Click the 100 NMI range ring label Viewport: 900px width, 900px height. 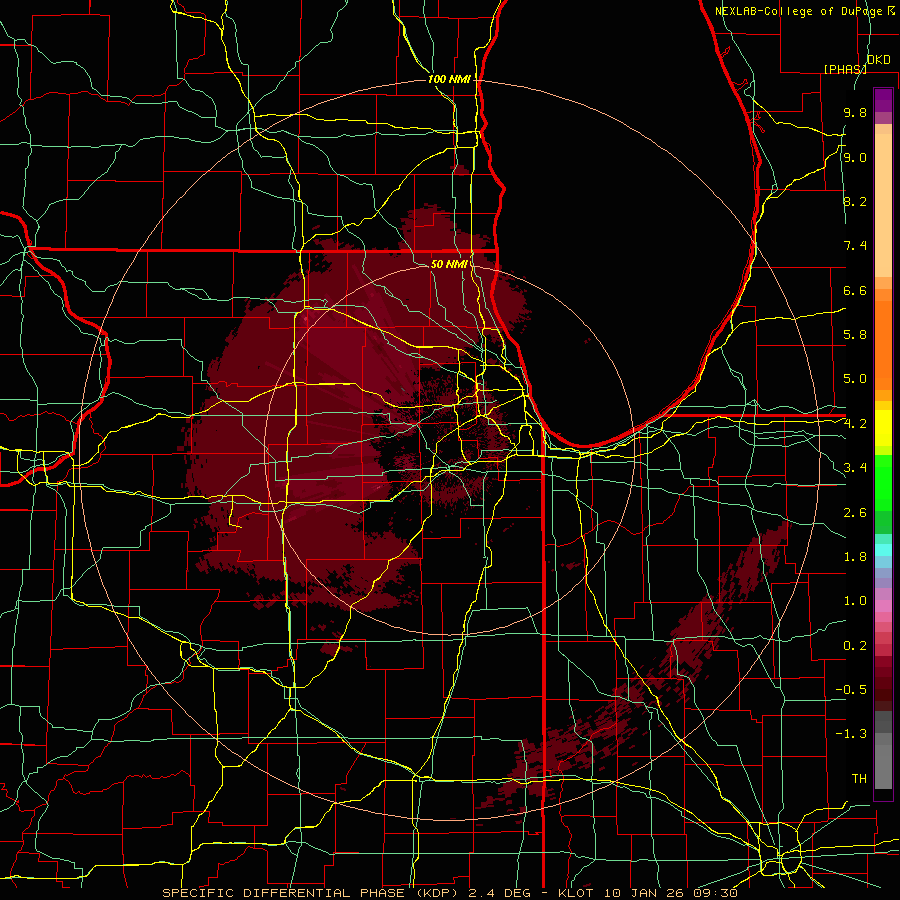449,79
